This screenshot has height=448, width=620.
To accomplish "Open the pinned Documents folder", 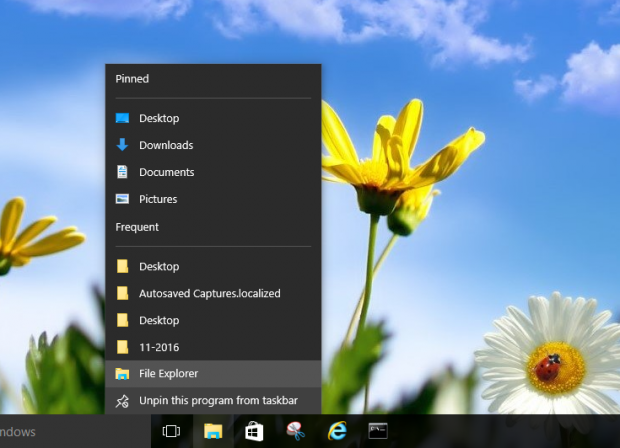I will [x=166, y=172].
